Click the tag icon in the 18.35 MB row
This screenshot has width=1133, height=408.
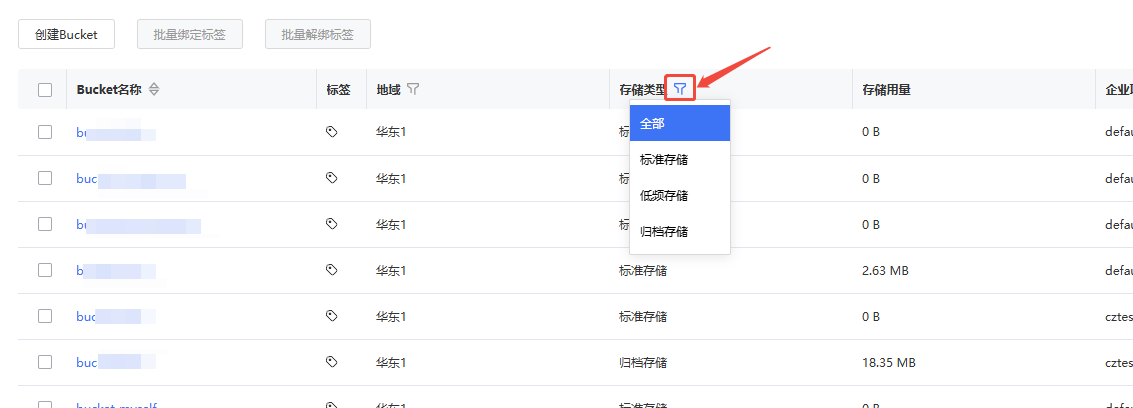[332, 362]
